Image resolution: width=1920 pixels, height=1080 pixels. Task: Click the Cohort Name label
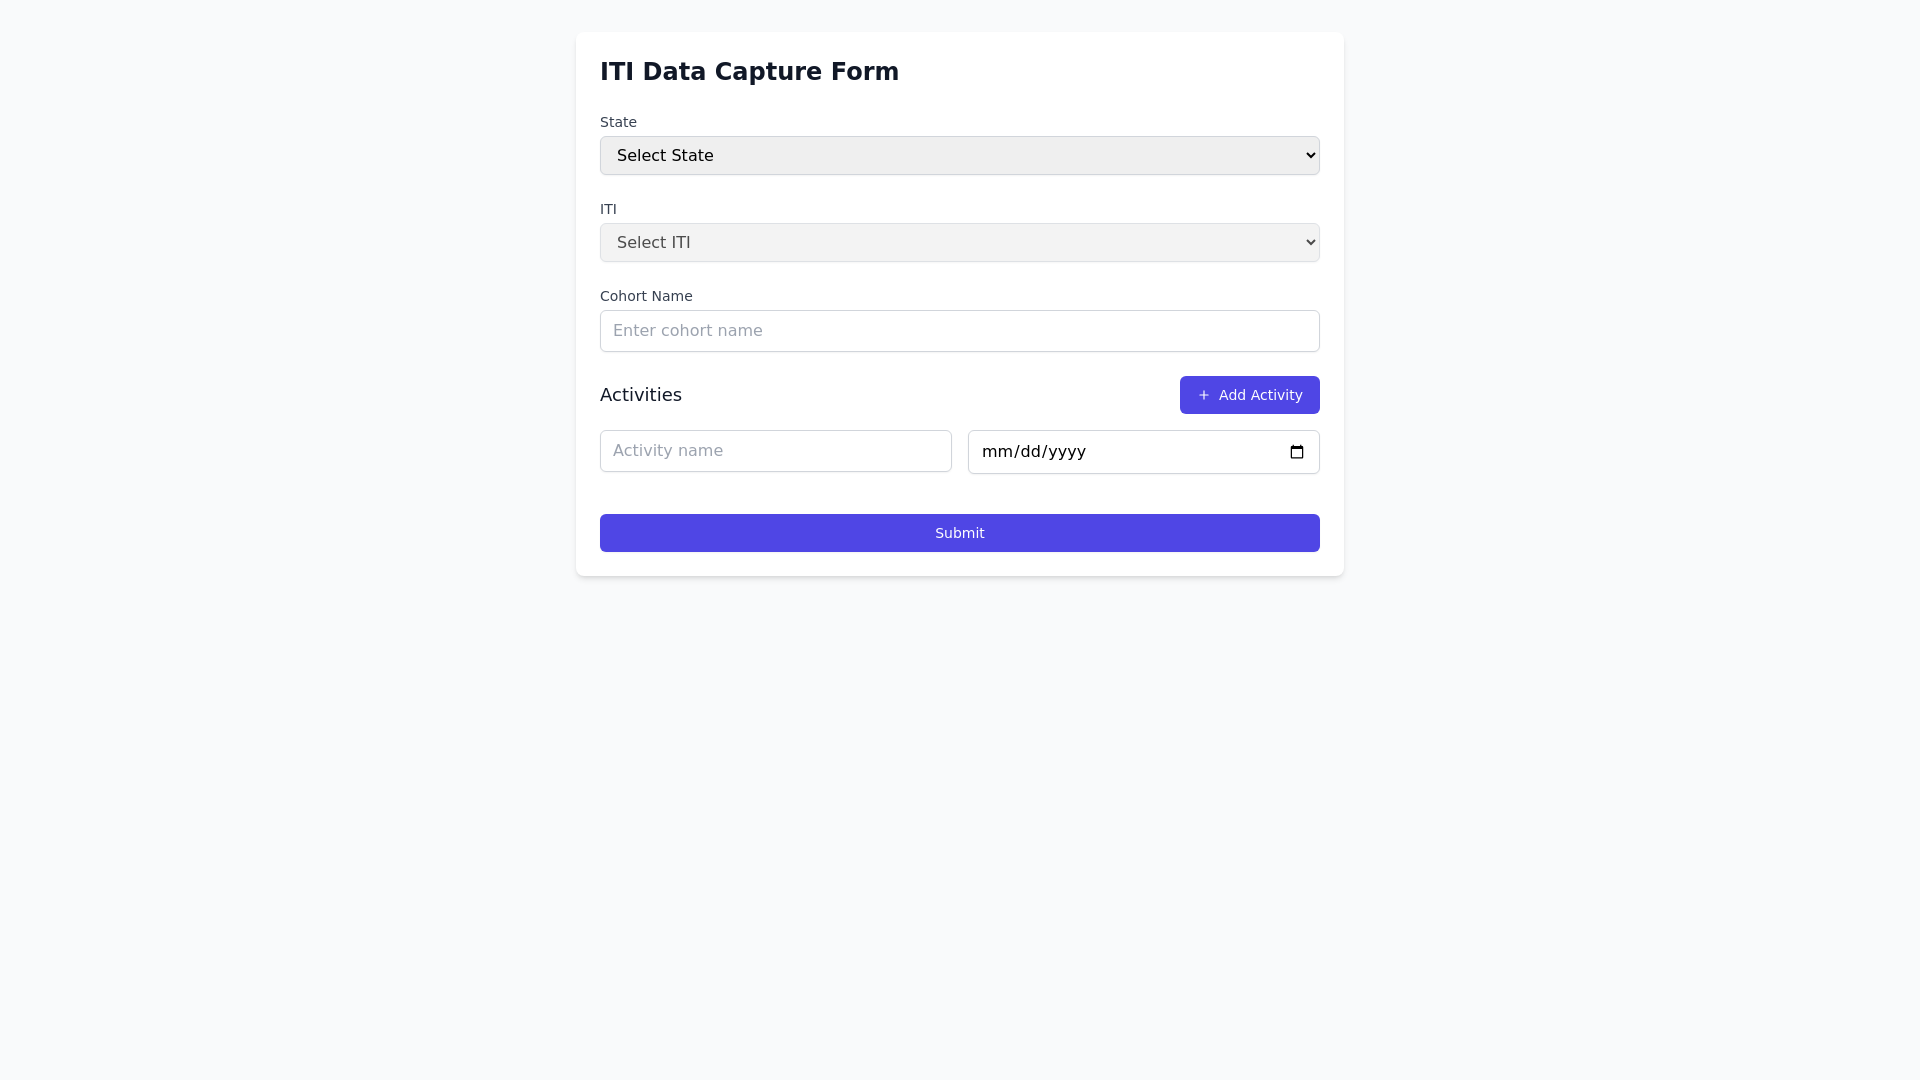646,296
